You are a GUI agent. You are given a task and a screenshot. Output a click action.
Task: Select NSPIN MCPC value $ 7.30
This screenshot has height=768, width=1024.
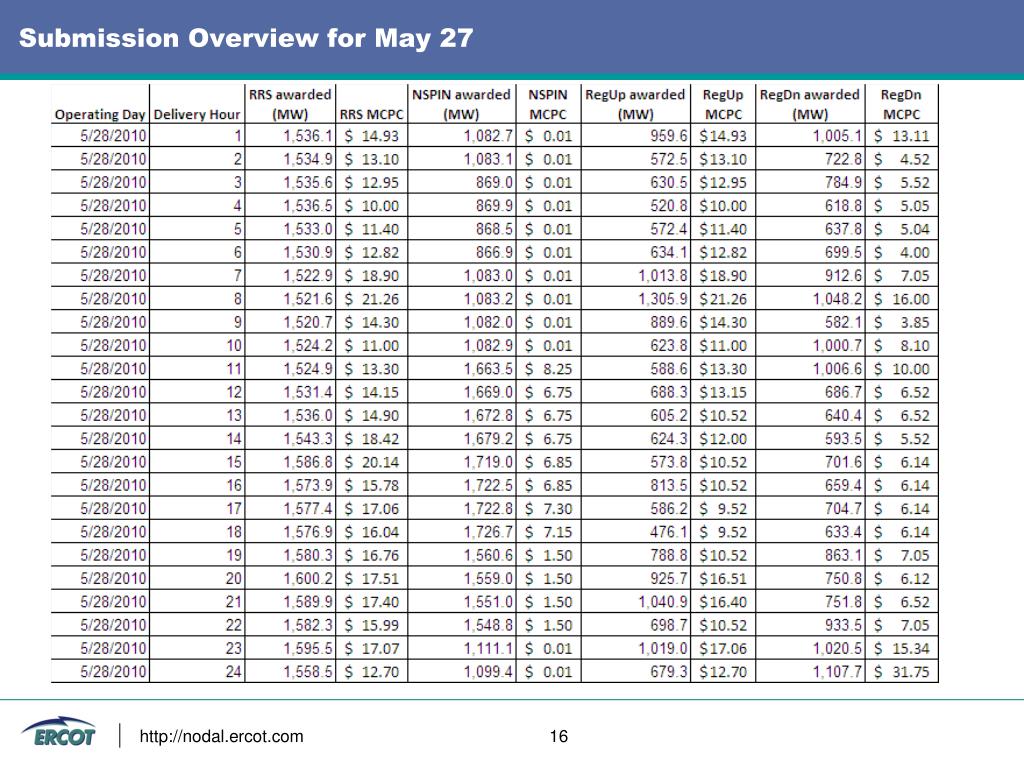(549, 509)
